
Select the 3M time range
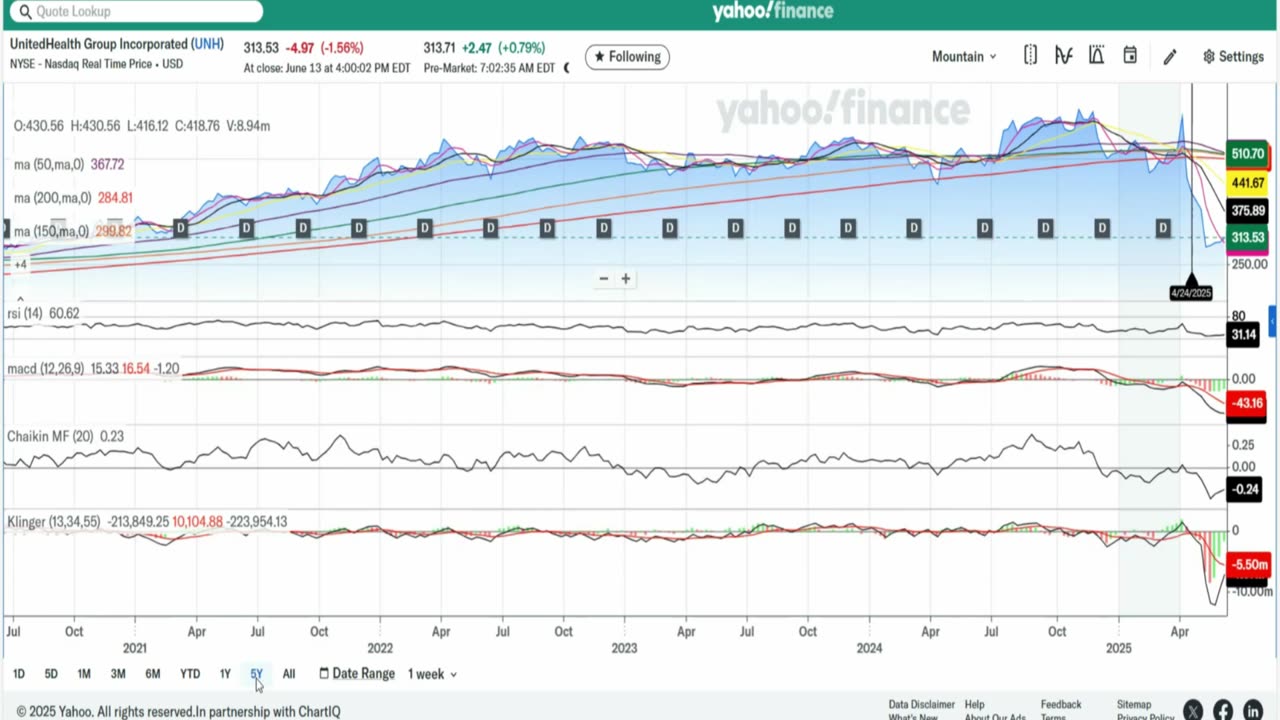pyautogui.click(x=118, y=674)
